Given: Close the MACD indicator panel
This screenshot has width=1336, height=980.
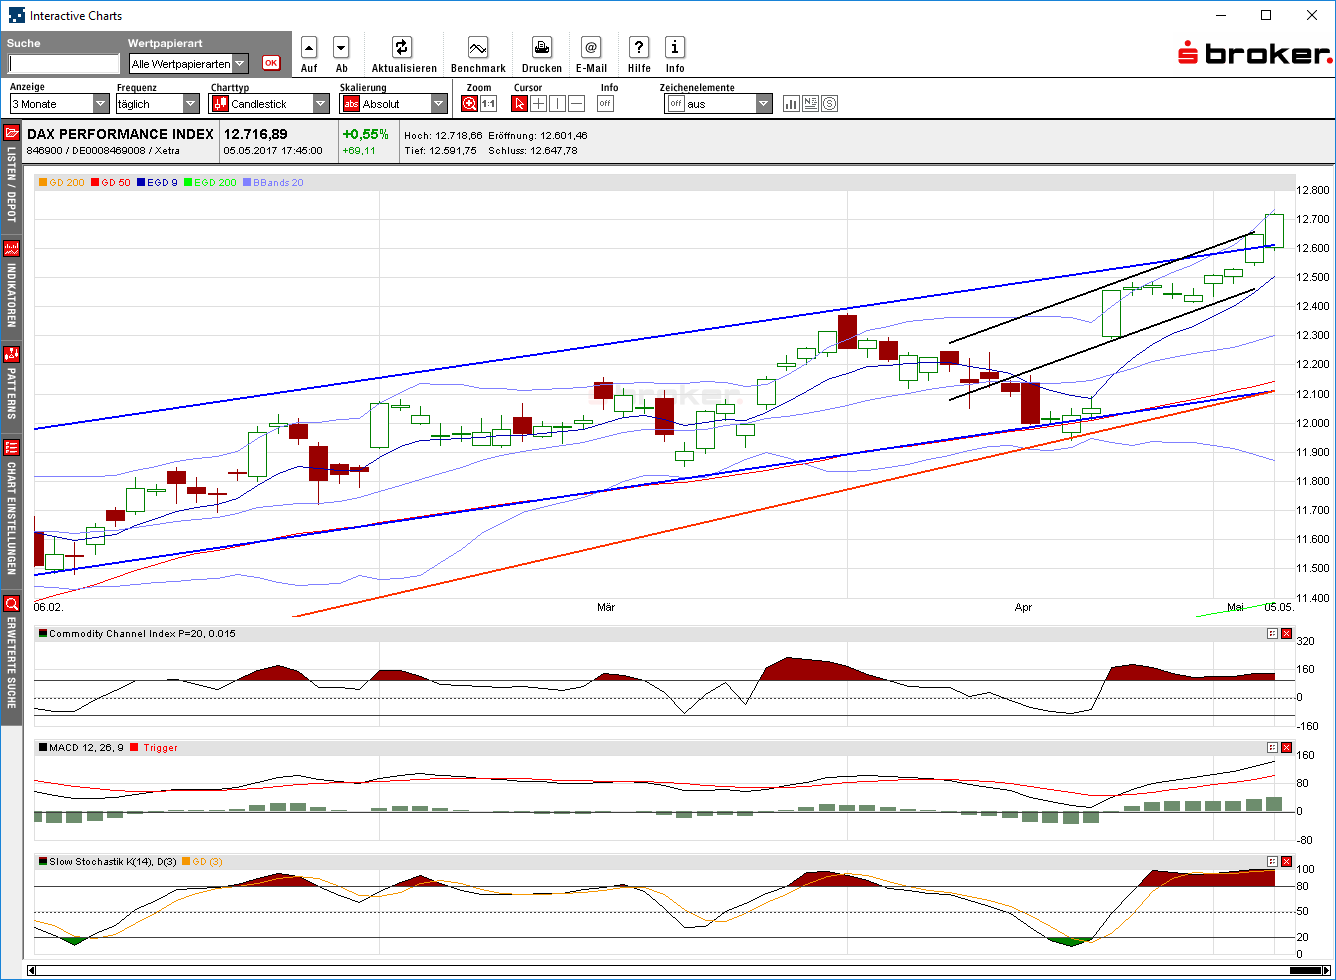Looking at the screenshot, I should click(1287, 747).
